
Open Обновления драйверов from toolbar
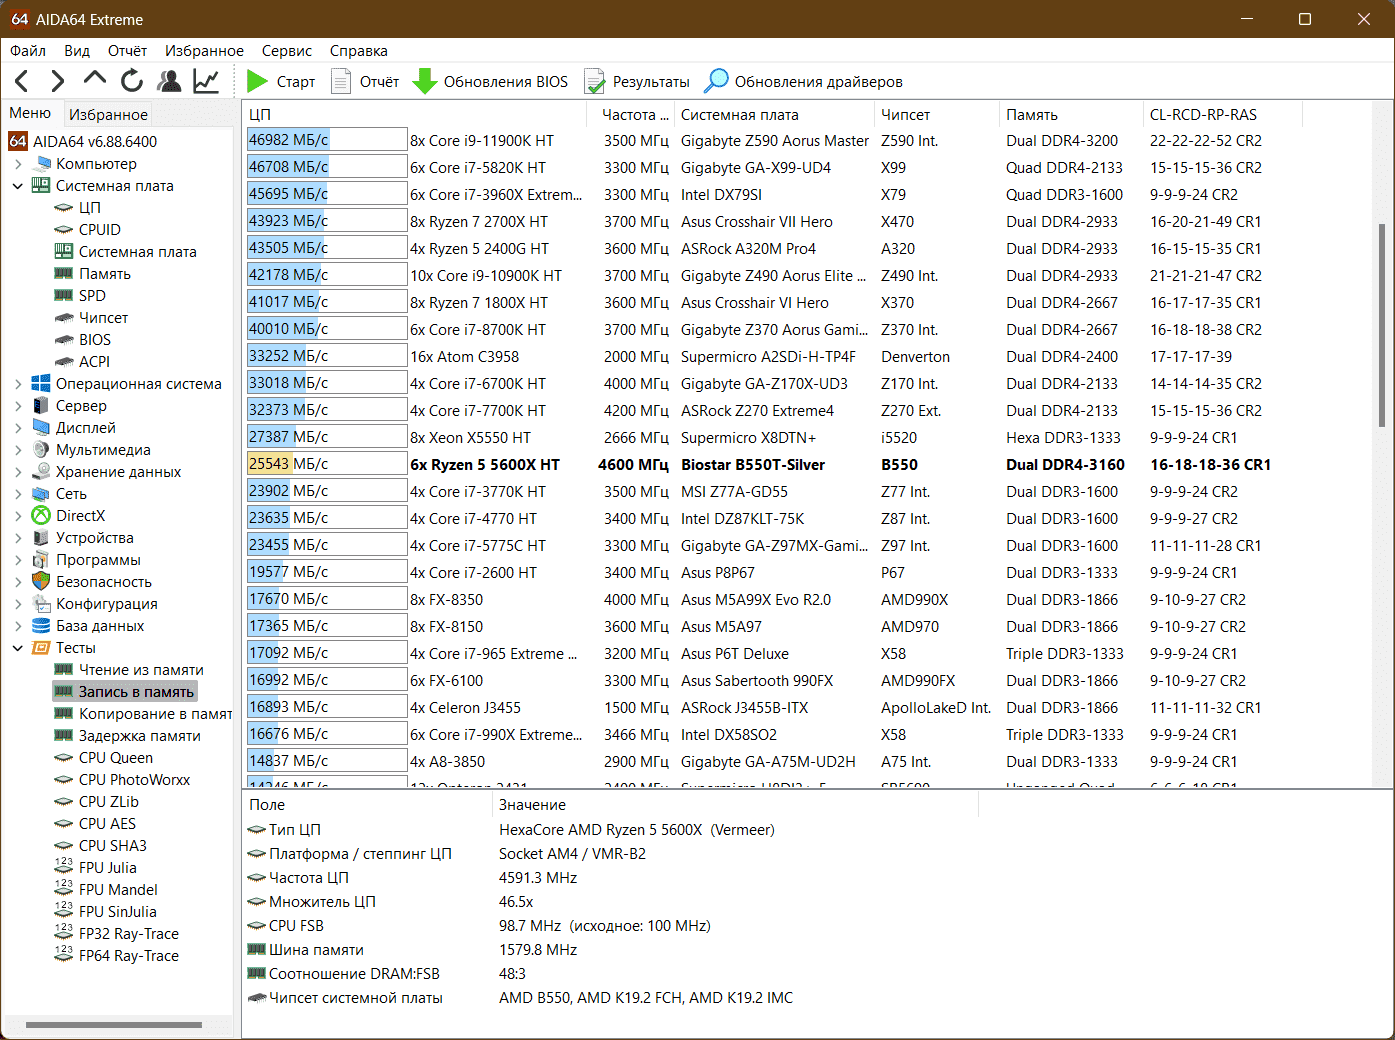click(804, 82)
